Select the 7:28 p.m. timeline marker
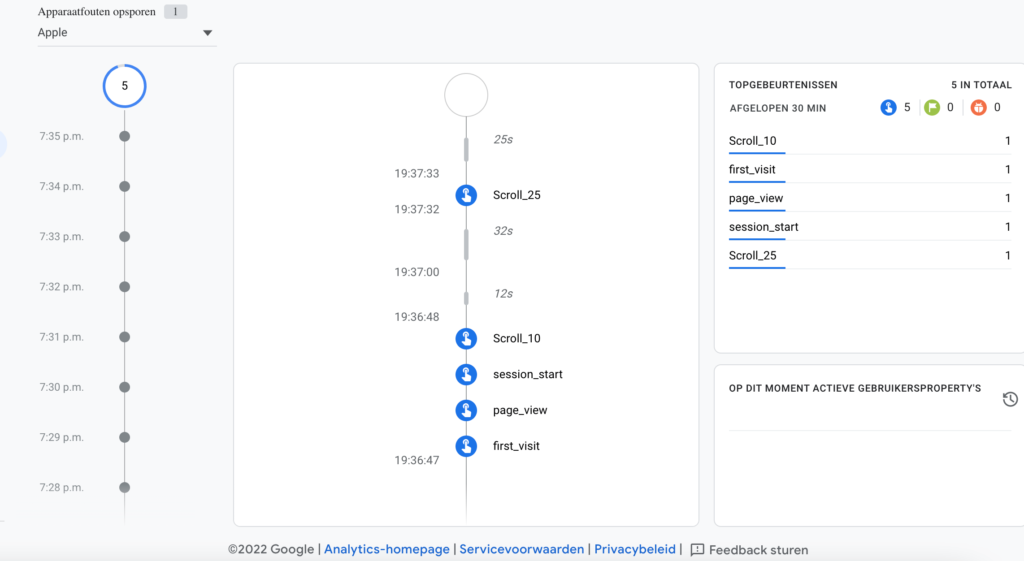Viewport: 1024px width, 561px height. [125, 487]
